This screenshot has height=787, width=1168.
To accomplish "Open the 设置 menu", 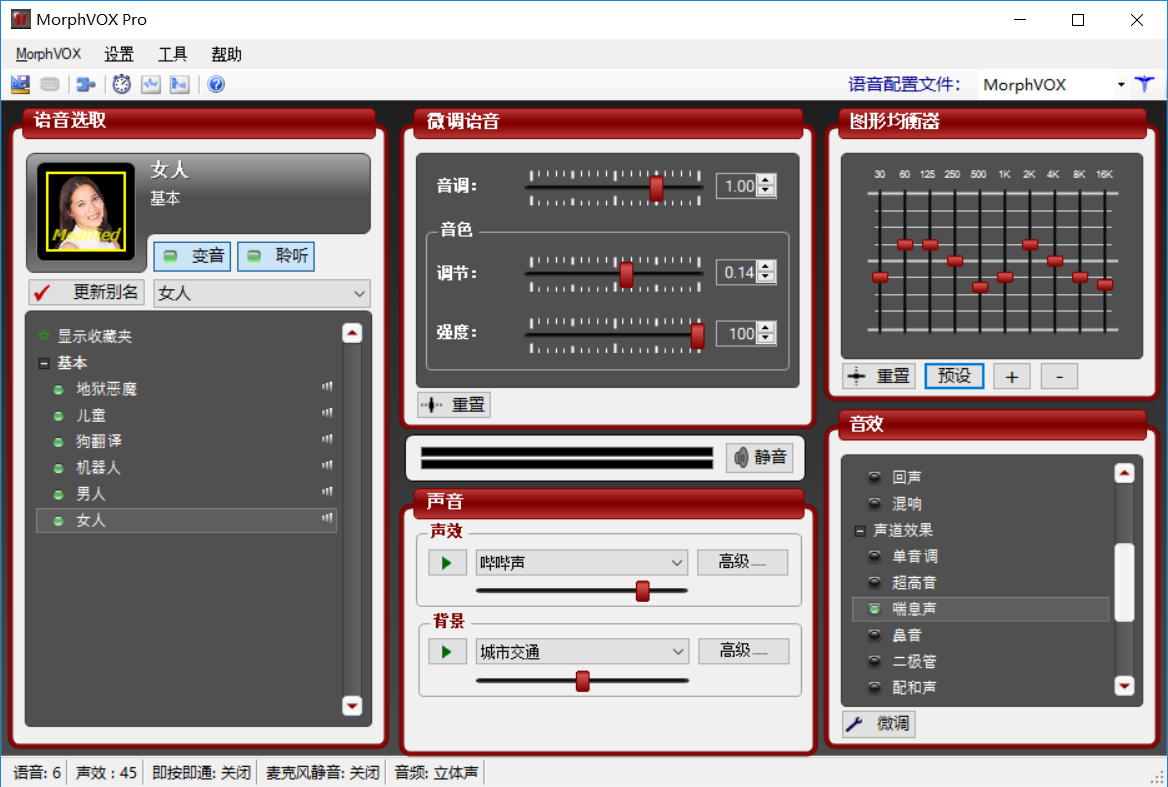I will [x=119, y=54].
